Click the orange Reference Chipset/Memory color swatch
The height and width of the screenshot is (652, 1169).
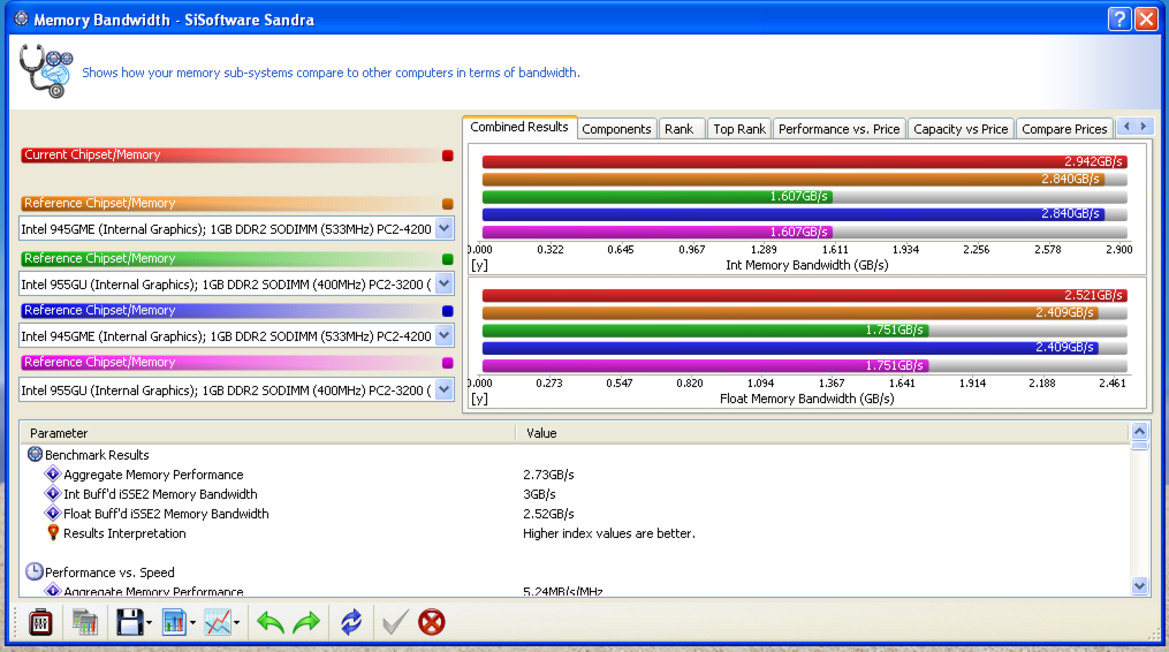point(447,203)
